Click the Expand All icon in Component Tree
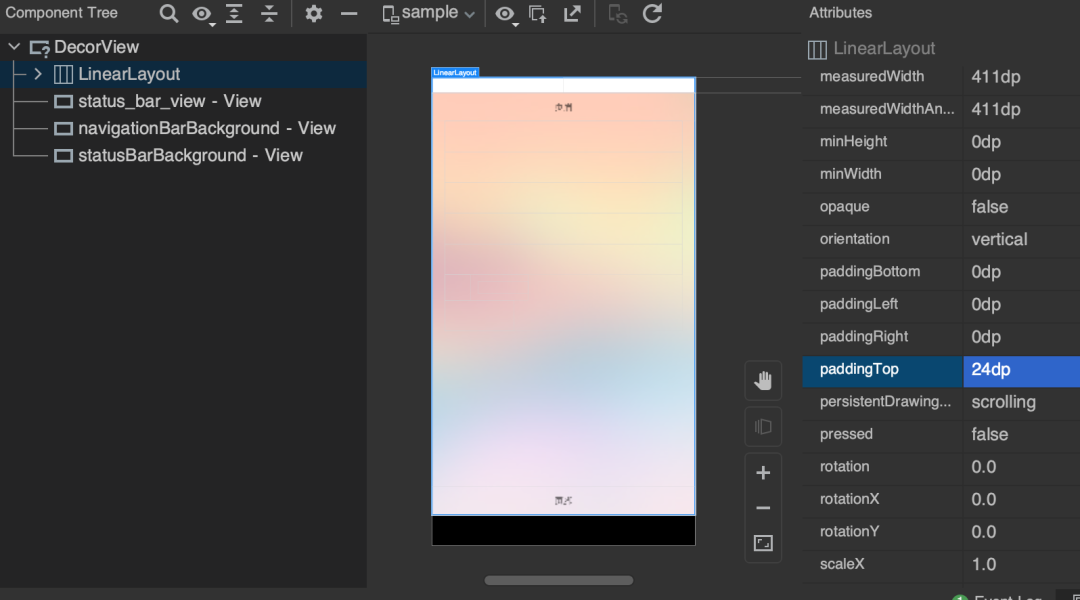Viewport: 1080px width, 600px height. [x=235, y=14]
